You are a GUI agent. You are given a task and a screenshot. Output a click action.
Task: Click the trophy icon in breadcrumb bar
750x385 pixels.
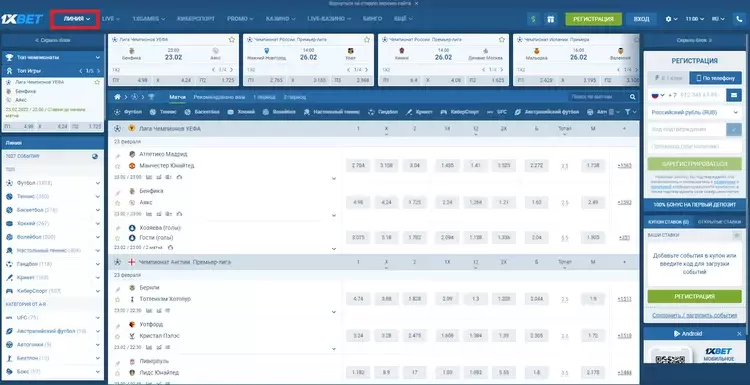151,97
